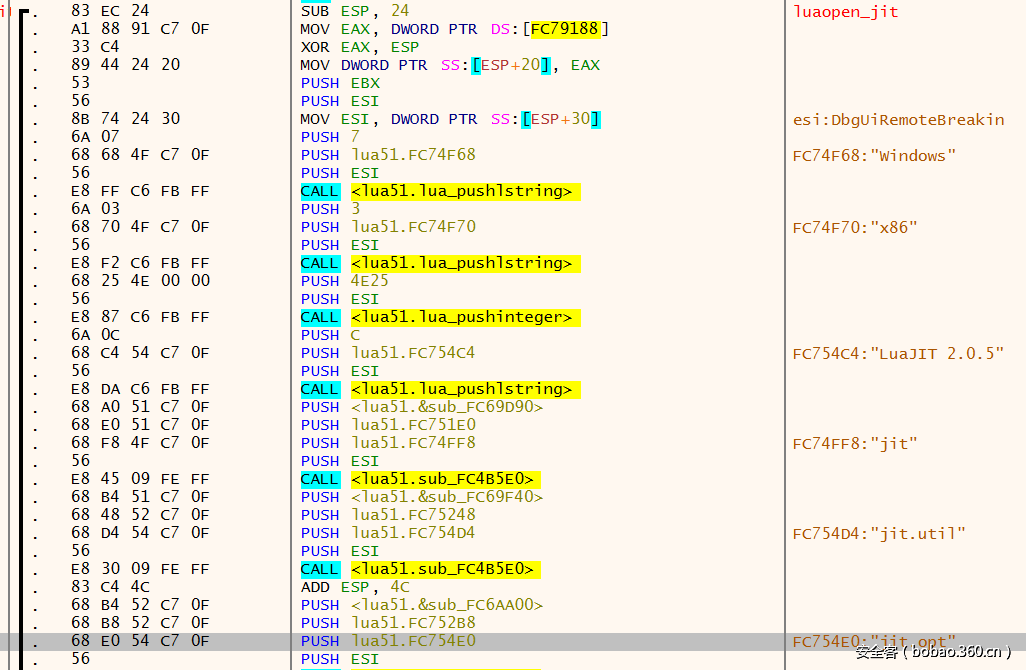This screenshot has height=670, width=1026.
Task: Click the FC74FF8:"jit" string comment
Action: click(x=855, y=443)
